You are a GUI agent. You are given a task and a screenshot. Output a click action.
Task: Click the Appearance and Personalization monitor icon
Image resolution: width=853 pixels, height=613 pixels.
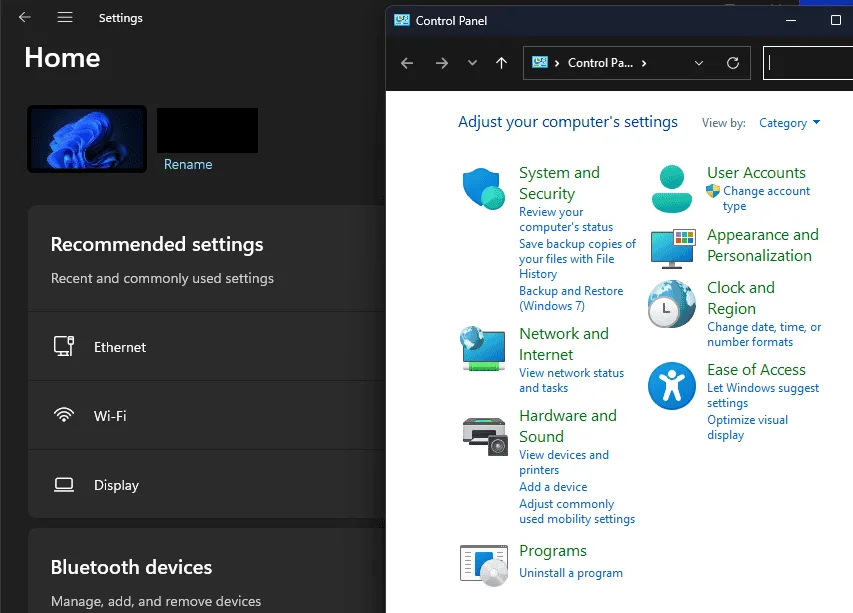673,249
